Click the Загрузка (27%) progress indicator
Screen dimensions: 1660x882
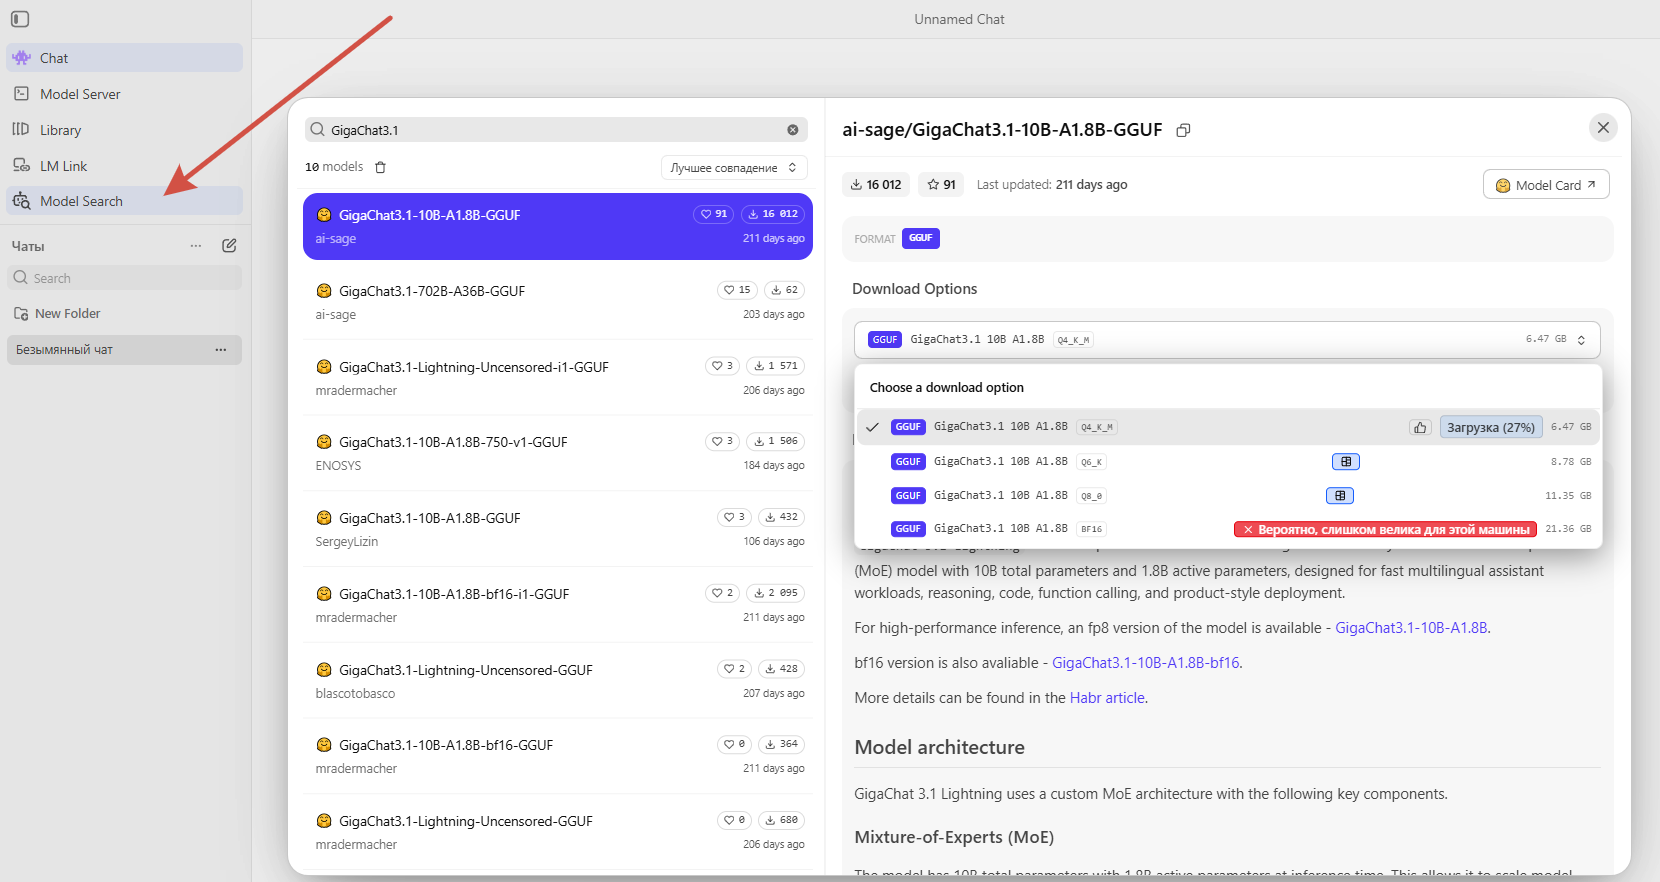pyautogui.click(x=1491, y=428)
